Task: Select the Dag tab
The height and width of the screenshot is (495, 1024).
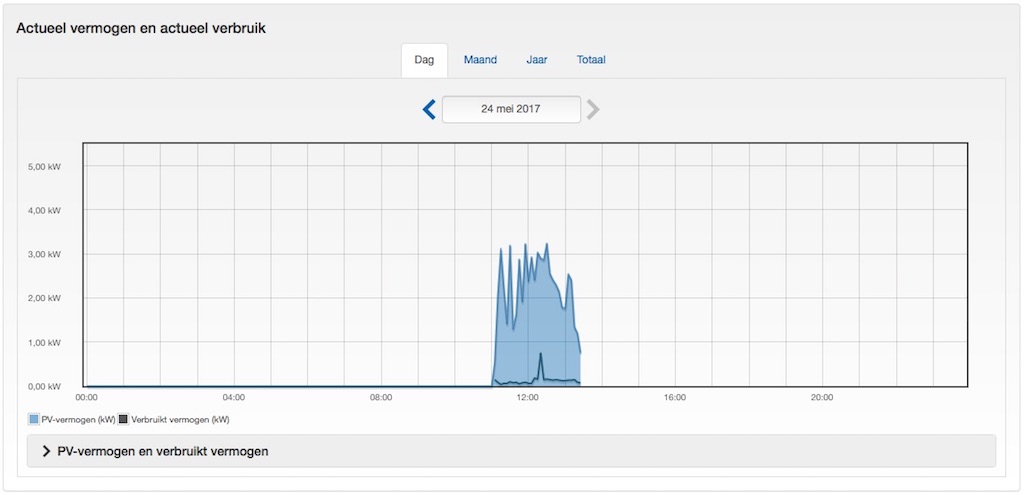Action: 424,60
